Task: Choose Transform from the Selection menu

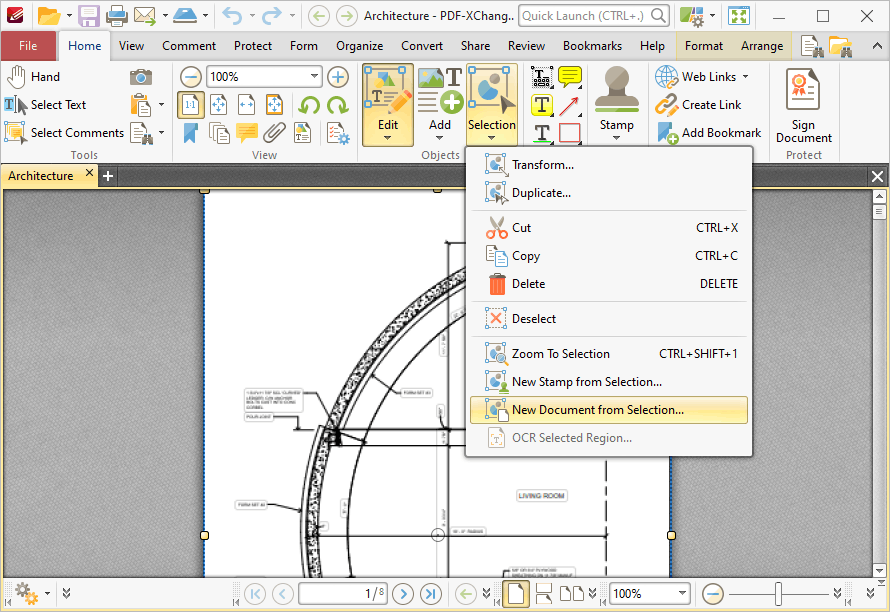Action: click(x=608, y=165)
